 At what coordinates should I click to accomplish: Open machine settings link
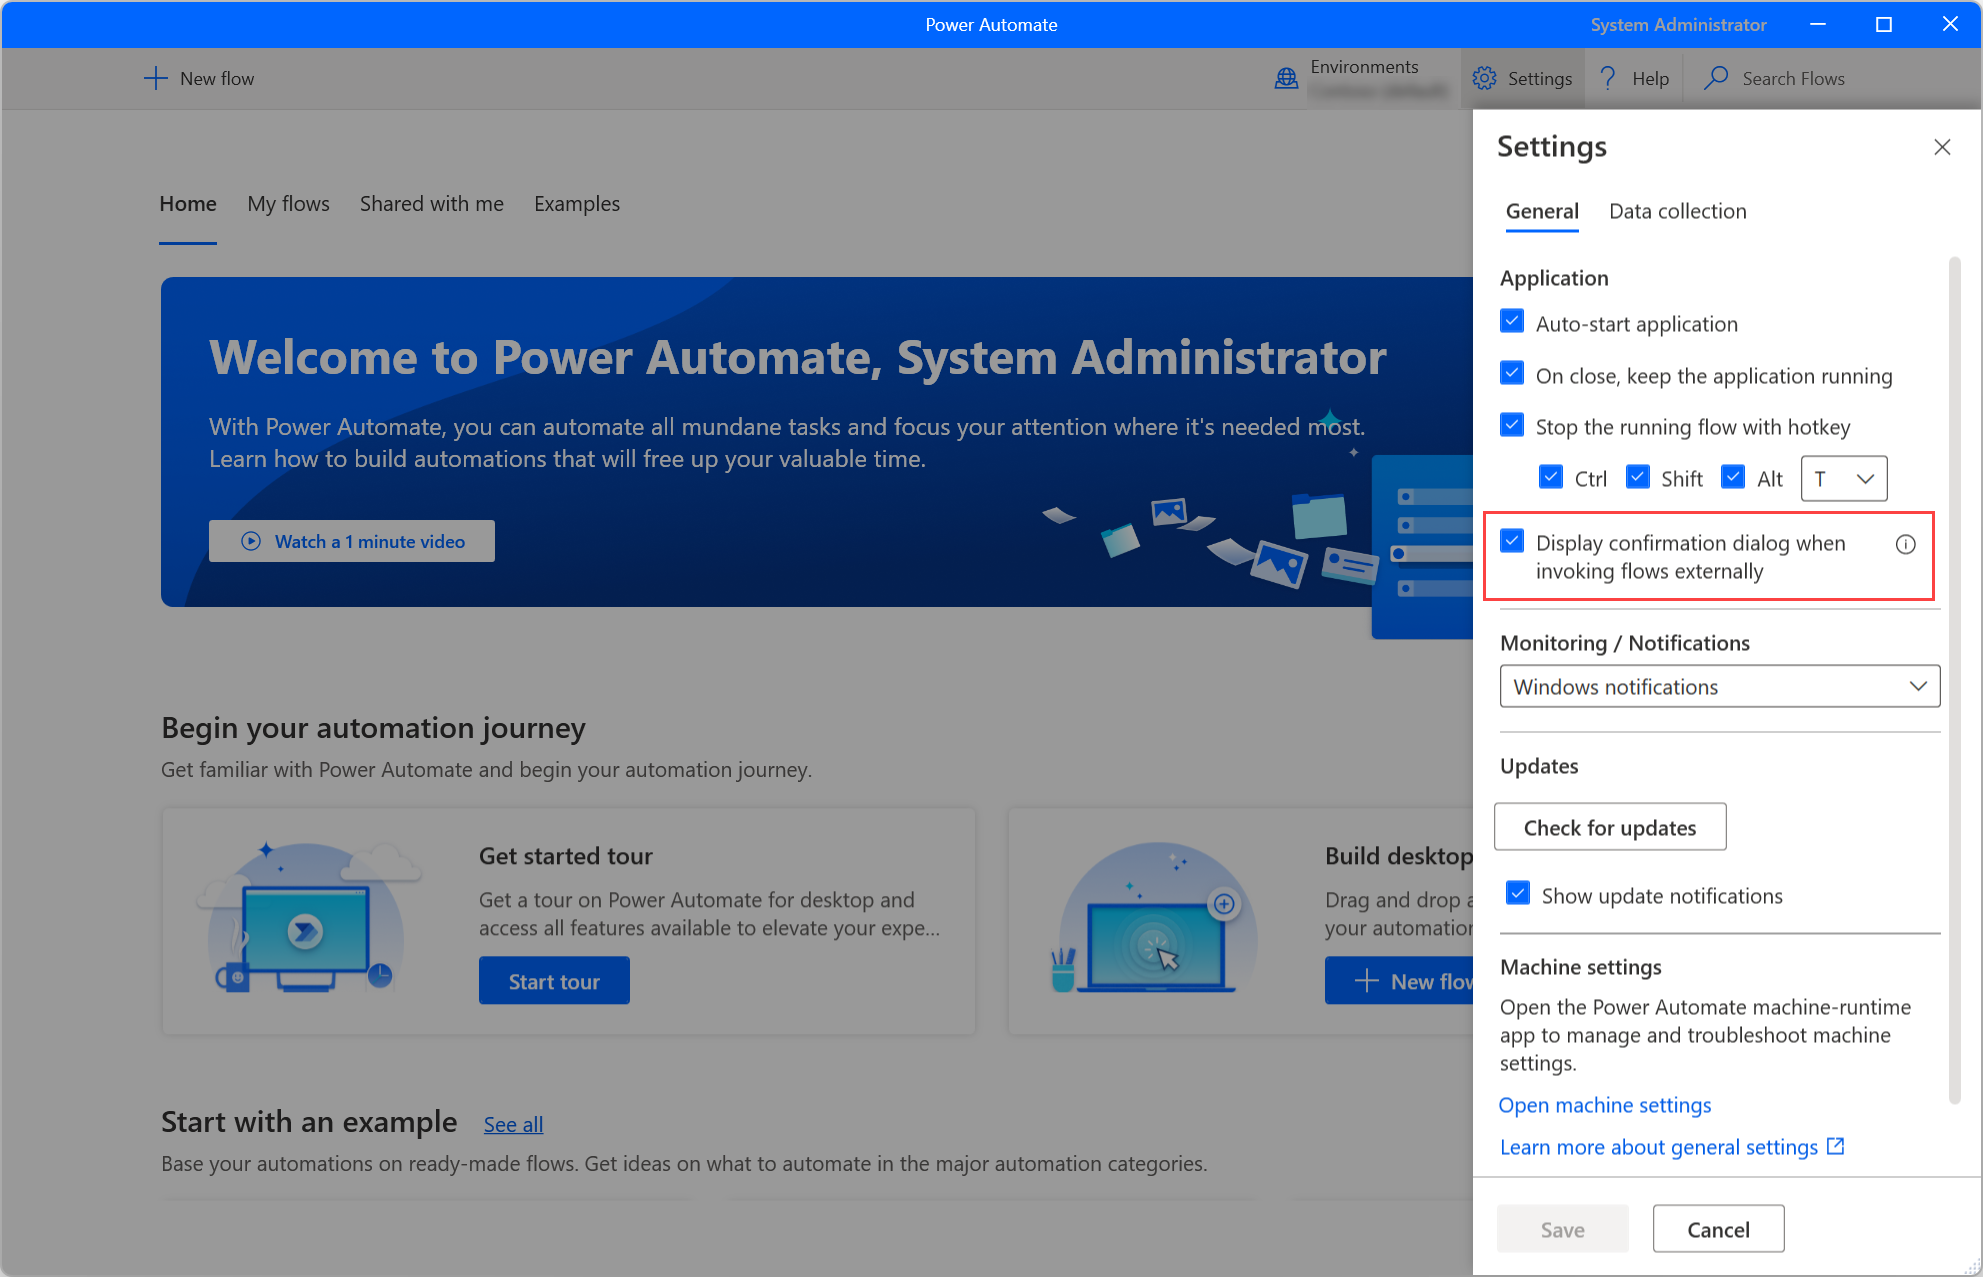click(x=1604, y=1104)
